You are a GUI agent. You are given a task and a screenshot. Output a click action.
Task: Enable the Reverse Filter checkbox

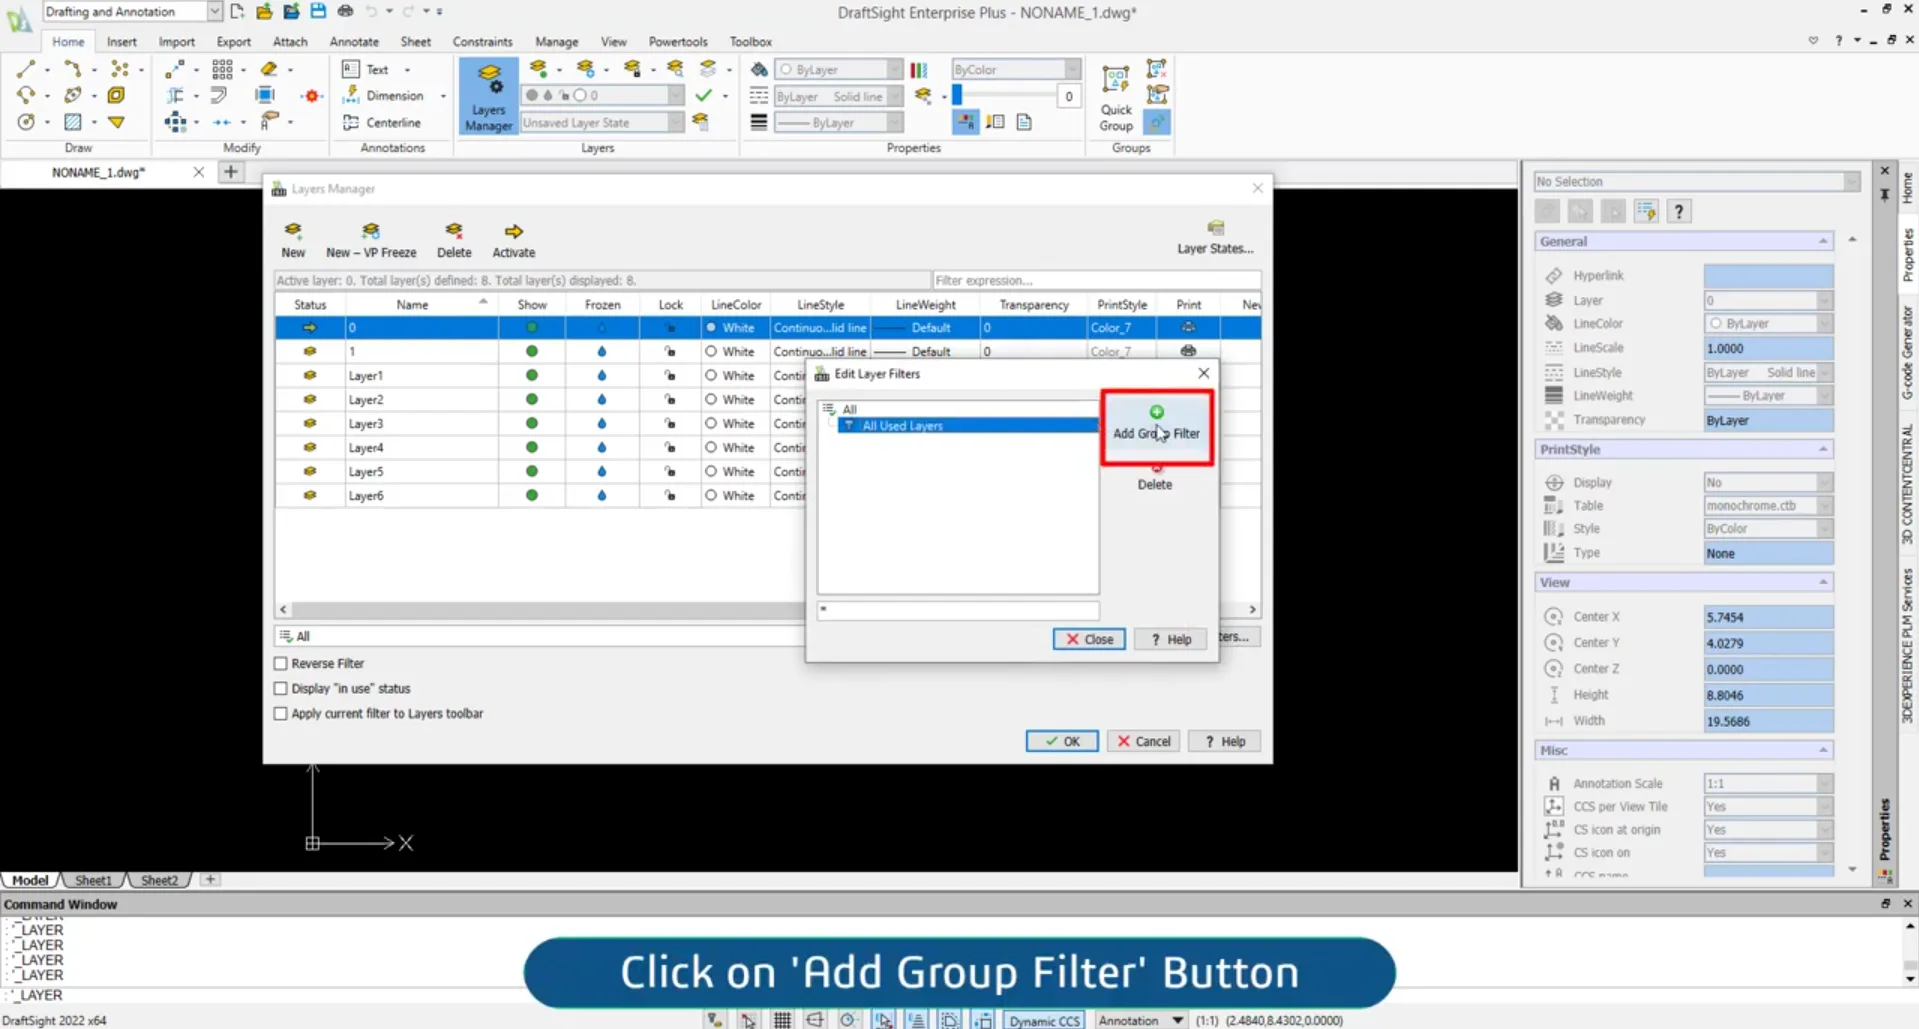tap(281, 663)
